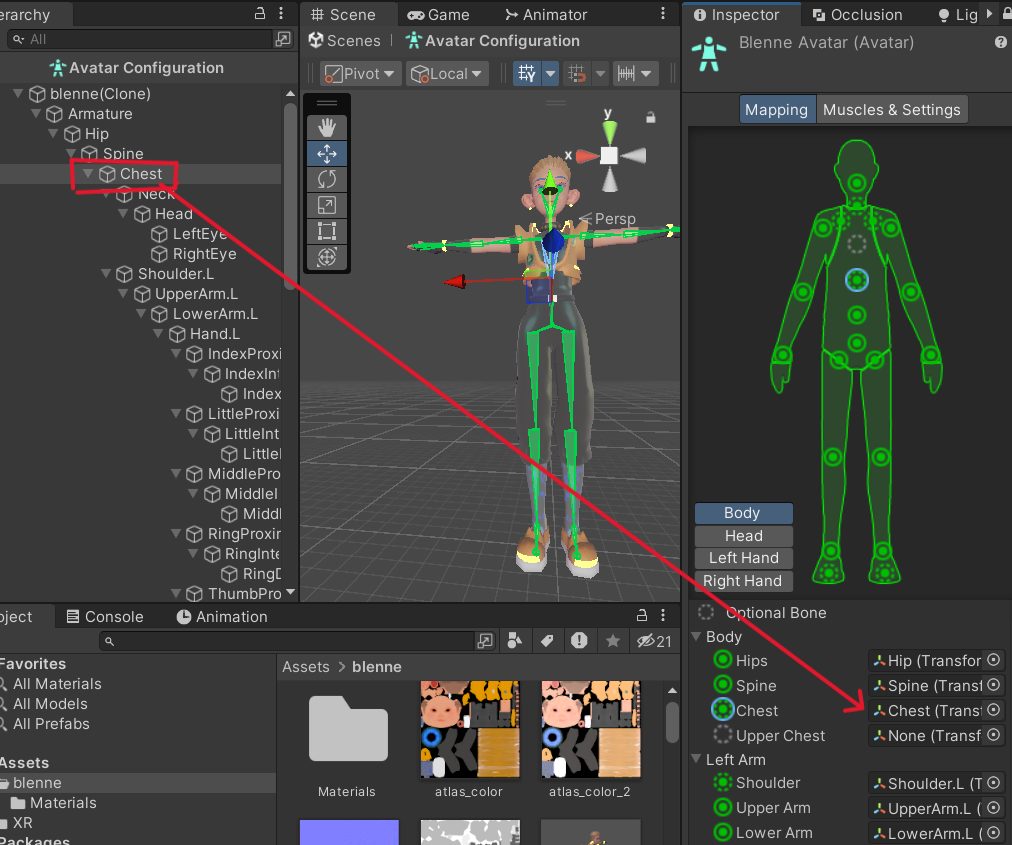Collapse the Shoulder.L hierarchy node
The height and width of the screenshot is (845, 1012).
tap(106, 274)
